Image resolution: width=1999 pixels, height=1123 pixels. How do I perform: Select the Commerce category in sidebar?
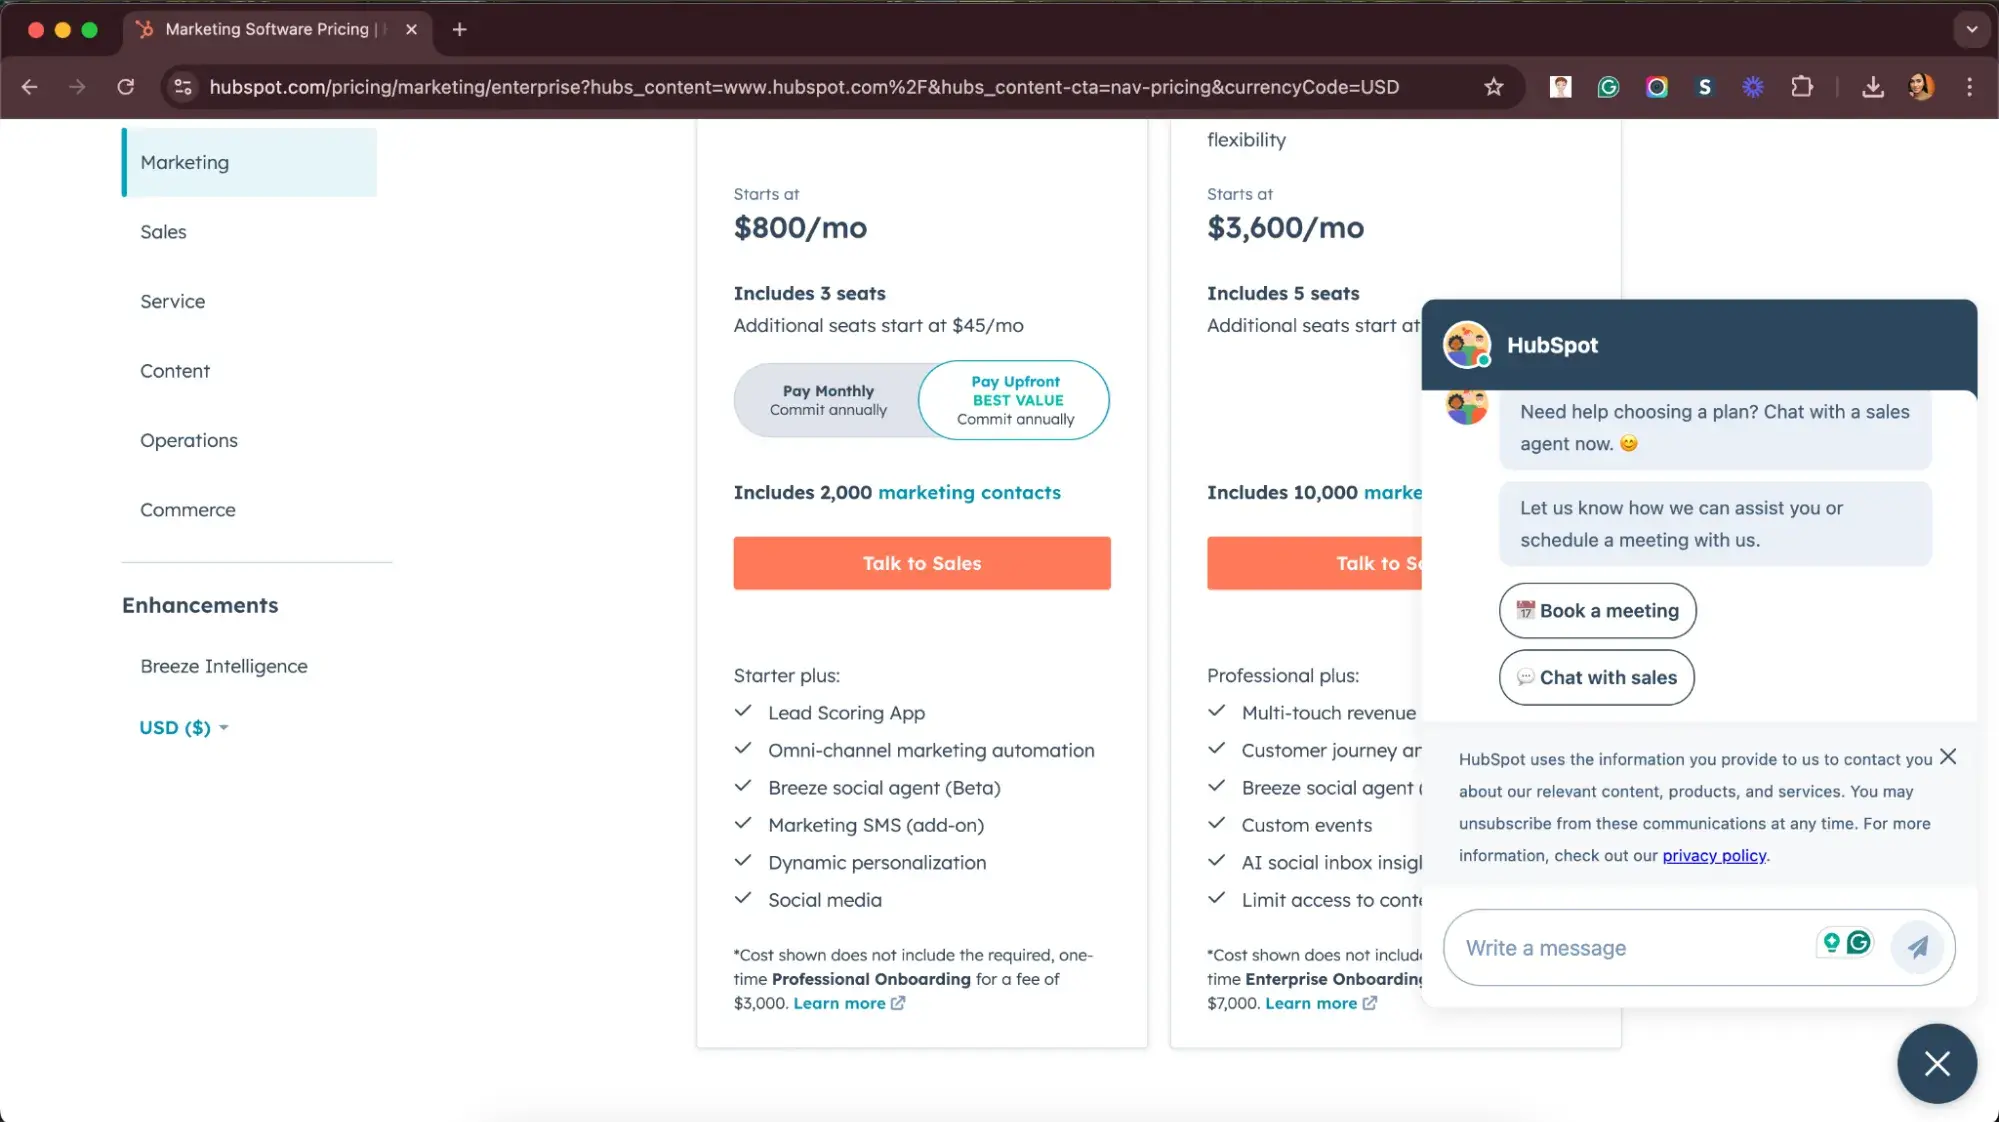coord(187,509)
